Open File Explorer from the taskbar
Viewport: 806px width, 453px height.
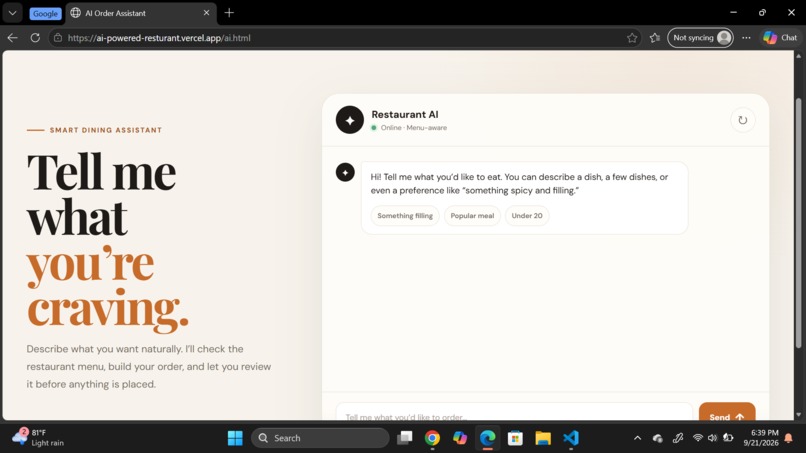(543, 438)
